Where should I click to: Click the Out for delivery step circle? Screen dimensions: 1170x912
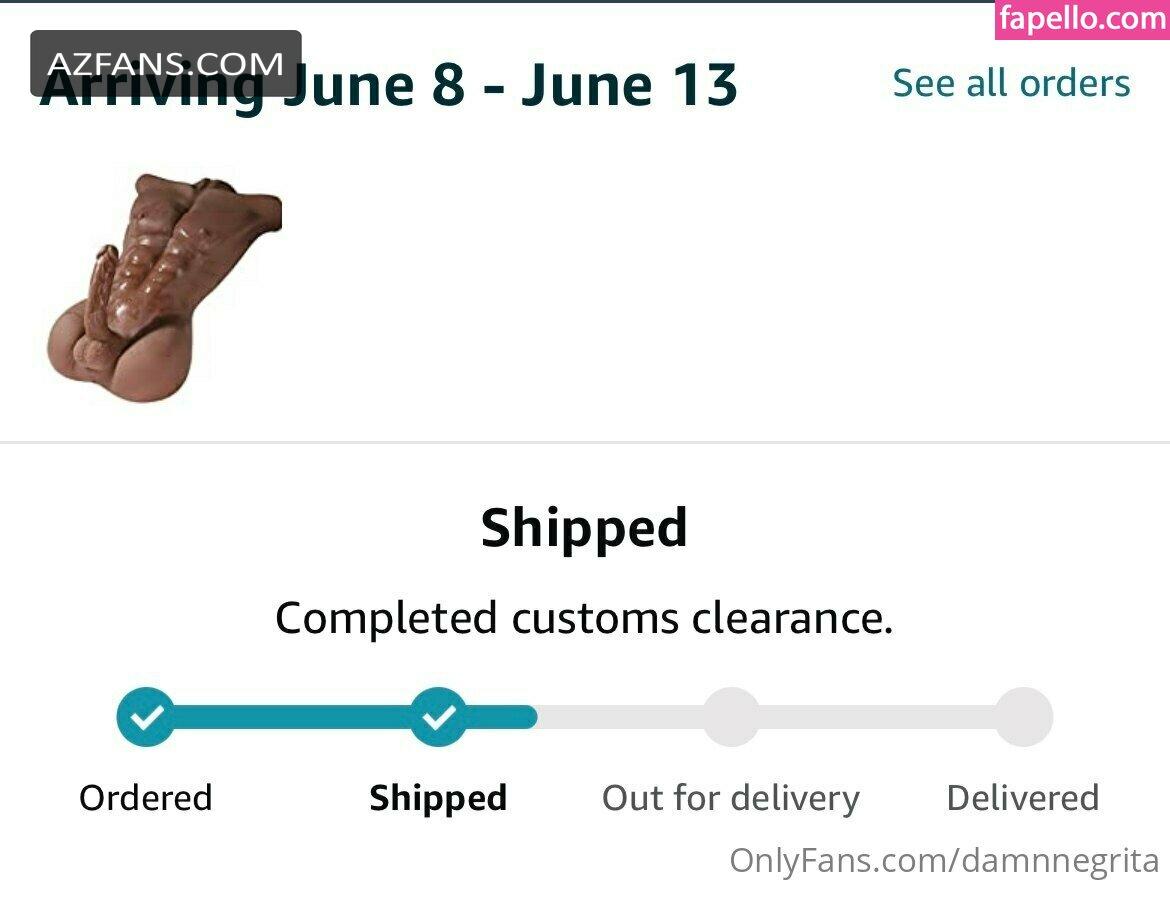point(731,717)
